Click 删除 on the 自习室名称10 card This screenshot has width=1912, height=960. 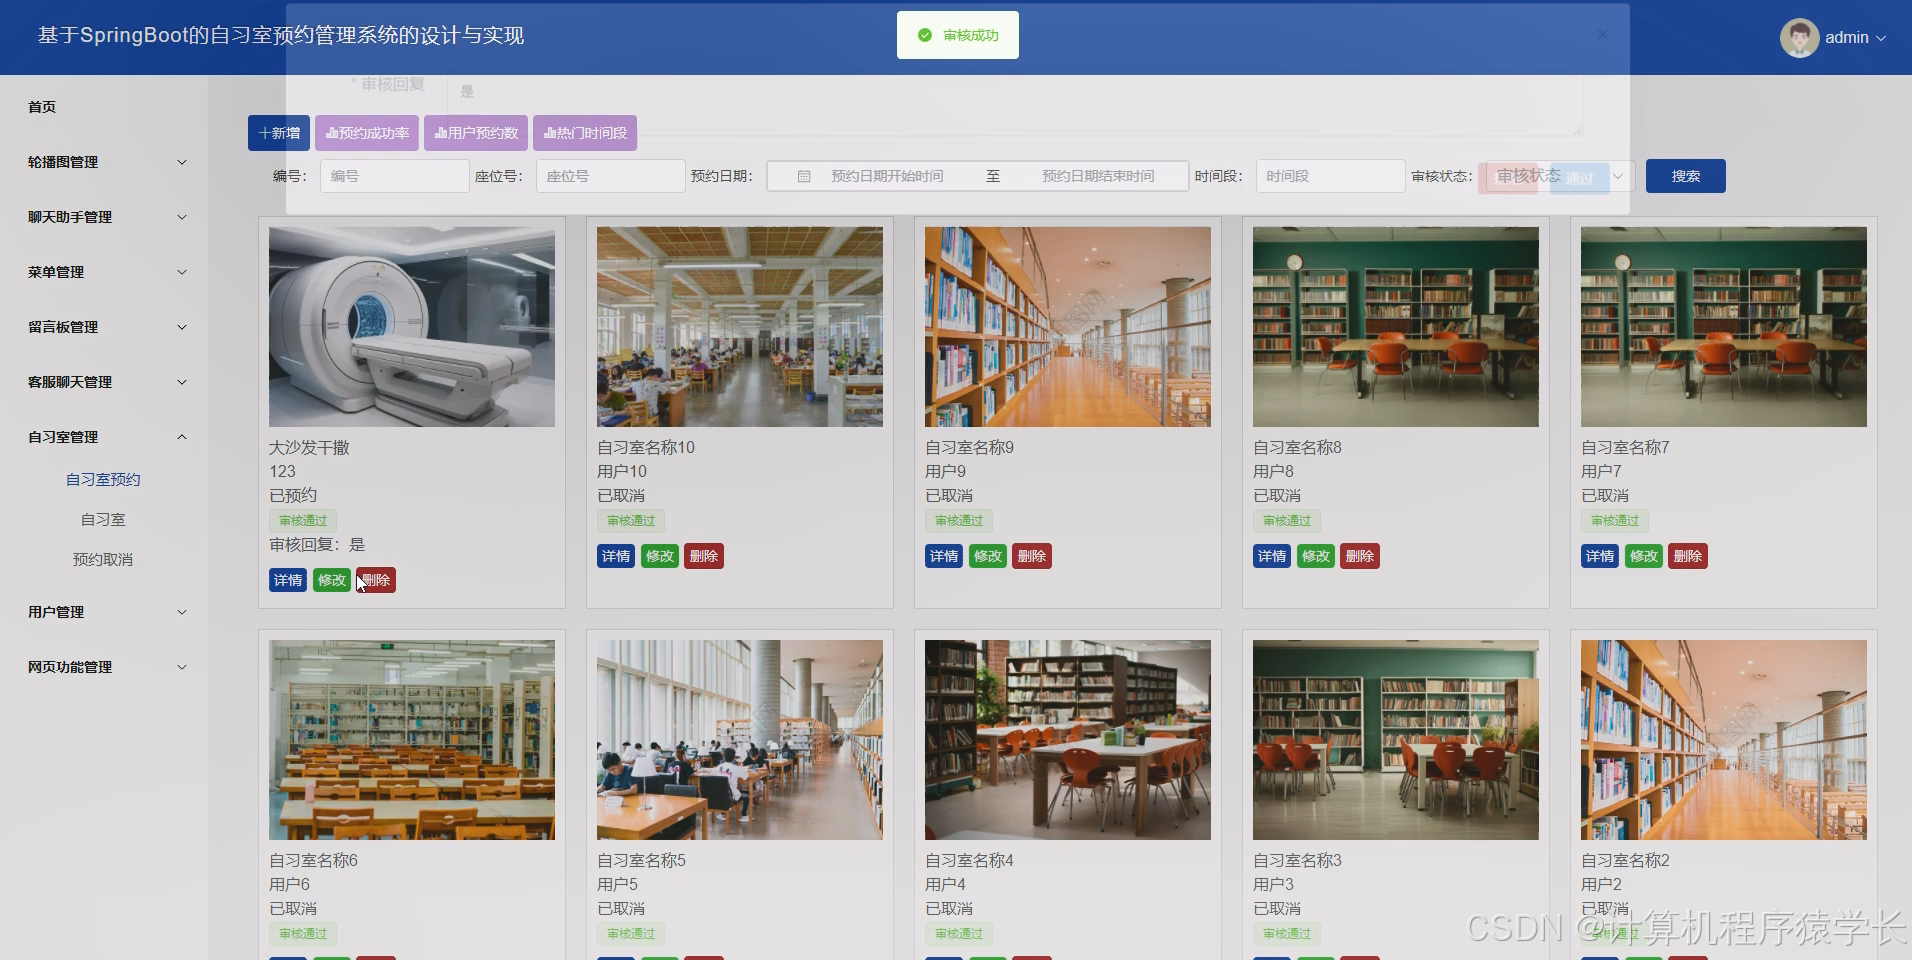coord(704,556)
